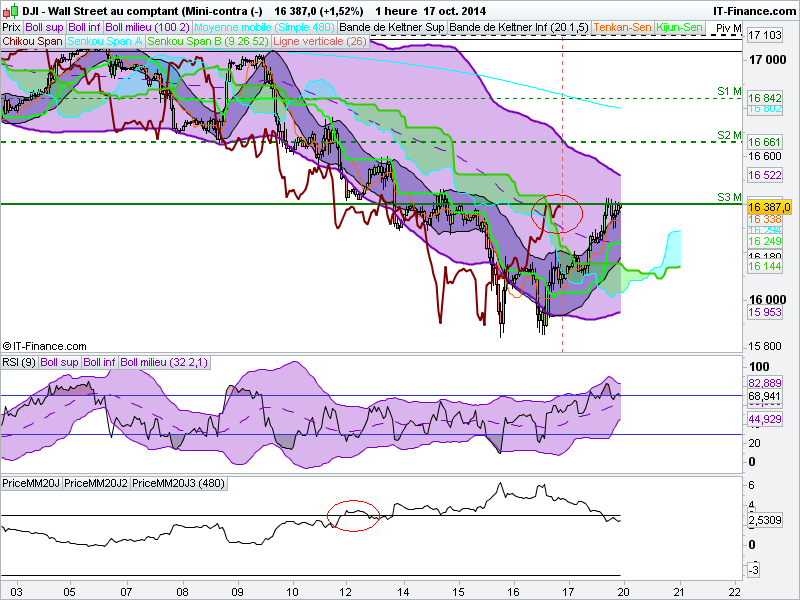This screenshot has width=800, height=600.
Task: Open the RSI (9) indicator label
Action: coord(19,362)
